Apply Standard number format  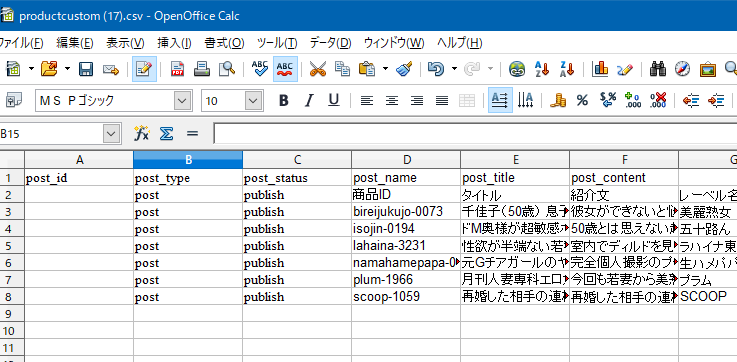pyautogui.click(x=608, y=100)
